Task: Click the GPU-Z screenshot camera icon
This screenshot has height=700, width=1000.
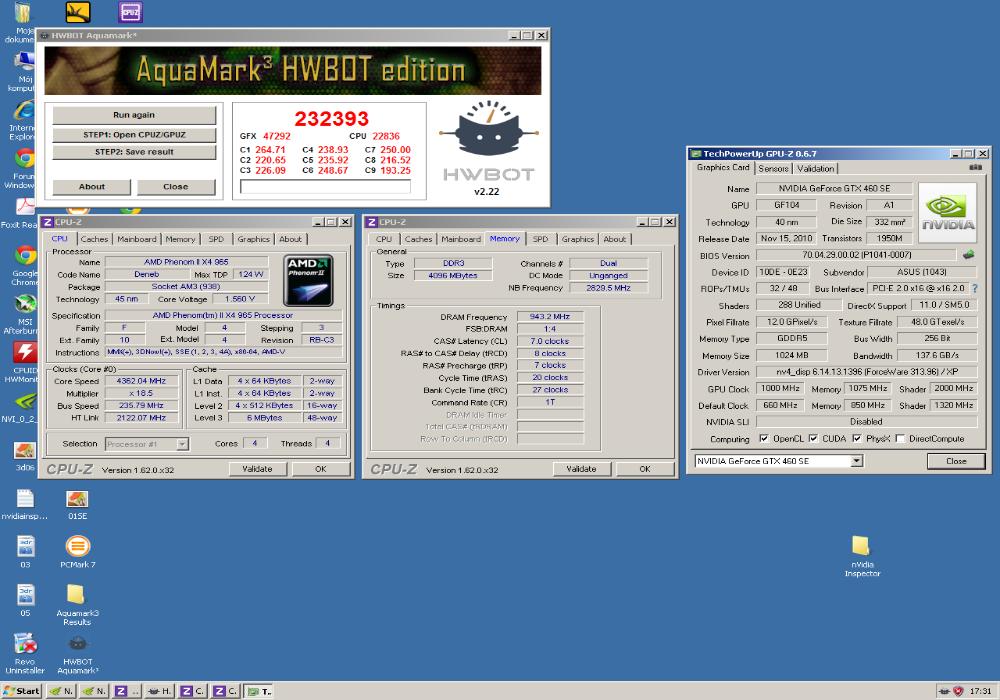Action: pyautogui.click(x=975, y=167)
